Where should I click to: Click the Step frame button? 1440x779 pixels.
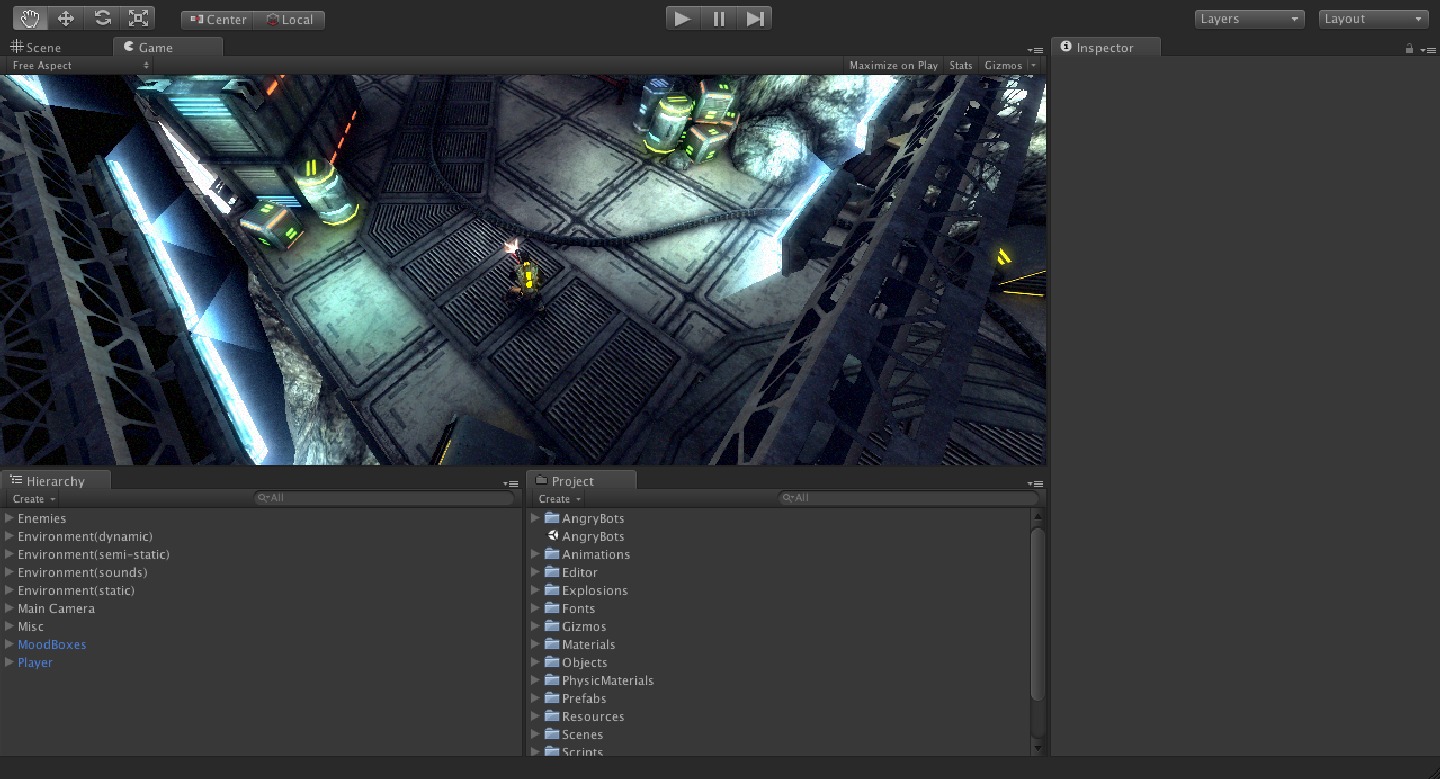[755, 18]
